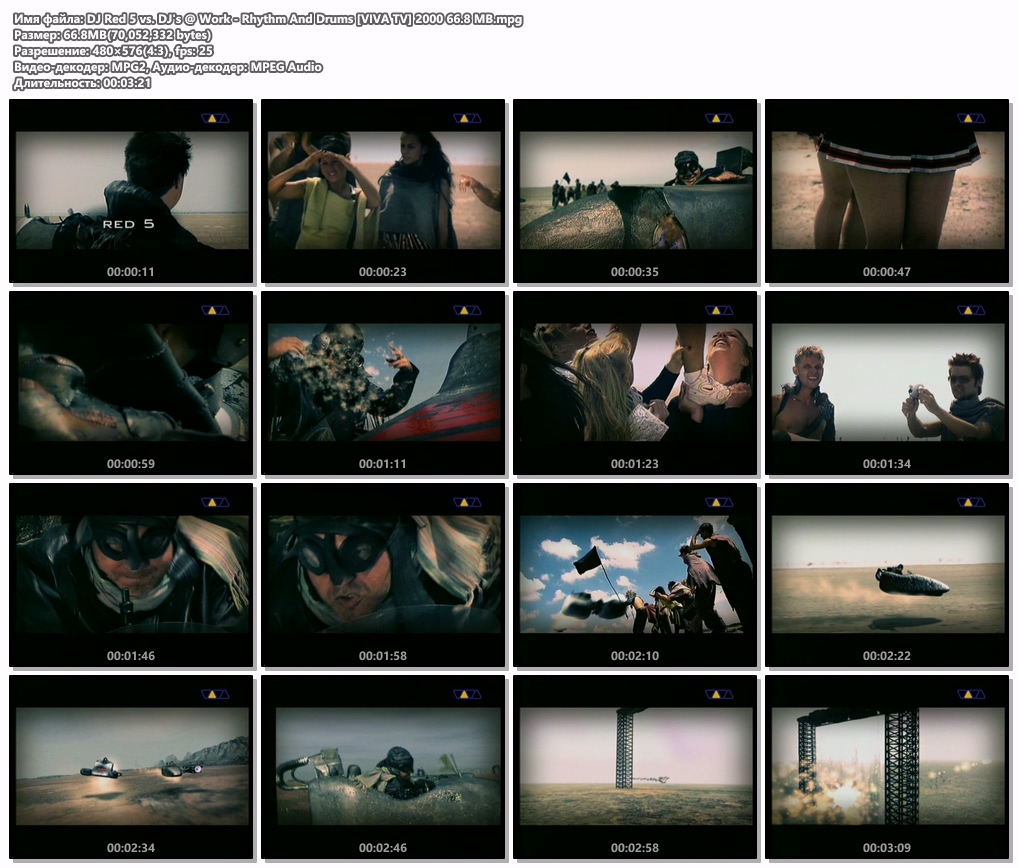Viewport: 1018px width, 868px height.
Task: Click the thumbnail at timestamp 00:02:10
Action: pyautogui.click(x=635, y=575)
